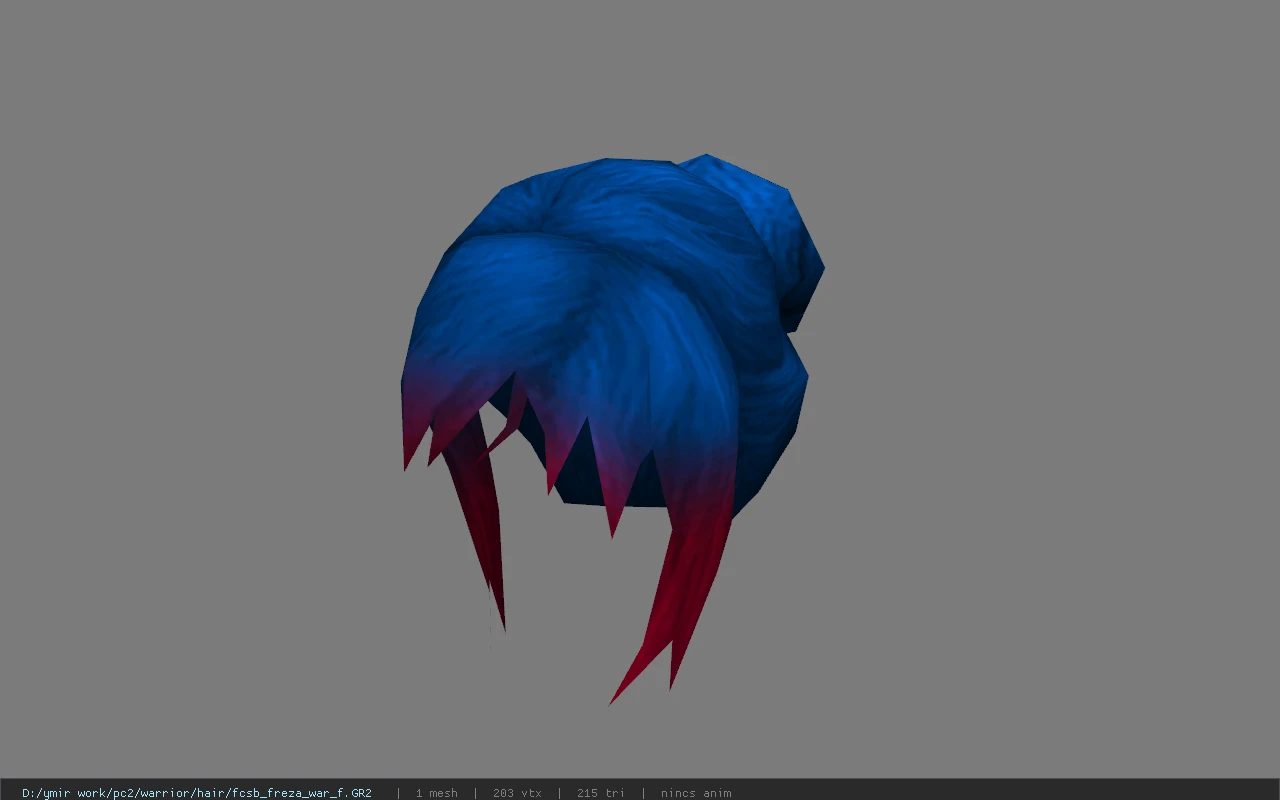Click empty gray viewport background left of model
The height and width of the screenshot is (800, 1280).
pos(200,400)
